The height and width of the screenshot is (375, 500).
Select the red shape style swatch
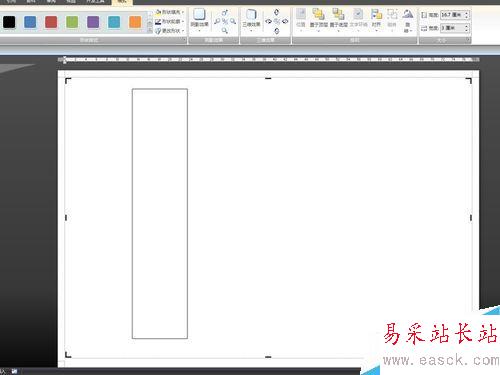tap(51, 22)
